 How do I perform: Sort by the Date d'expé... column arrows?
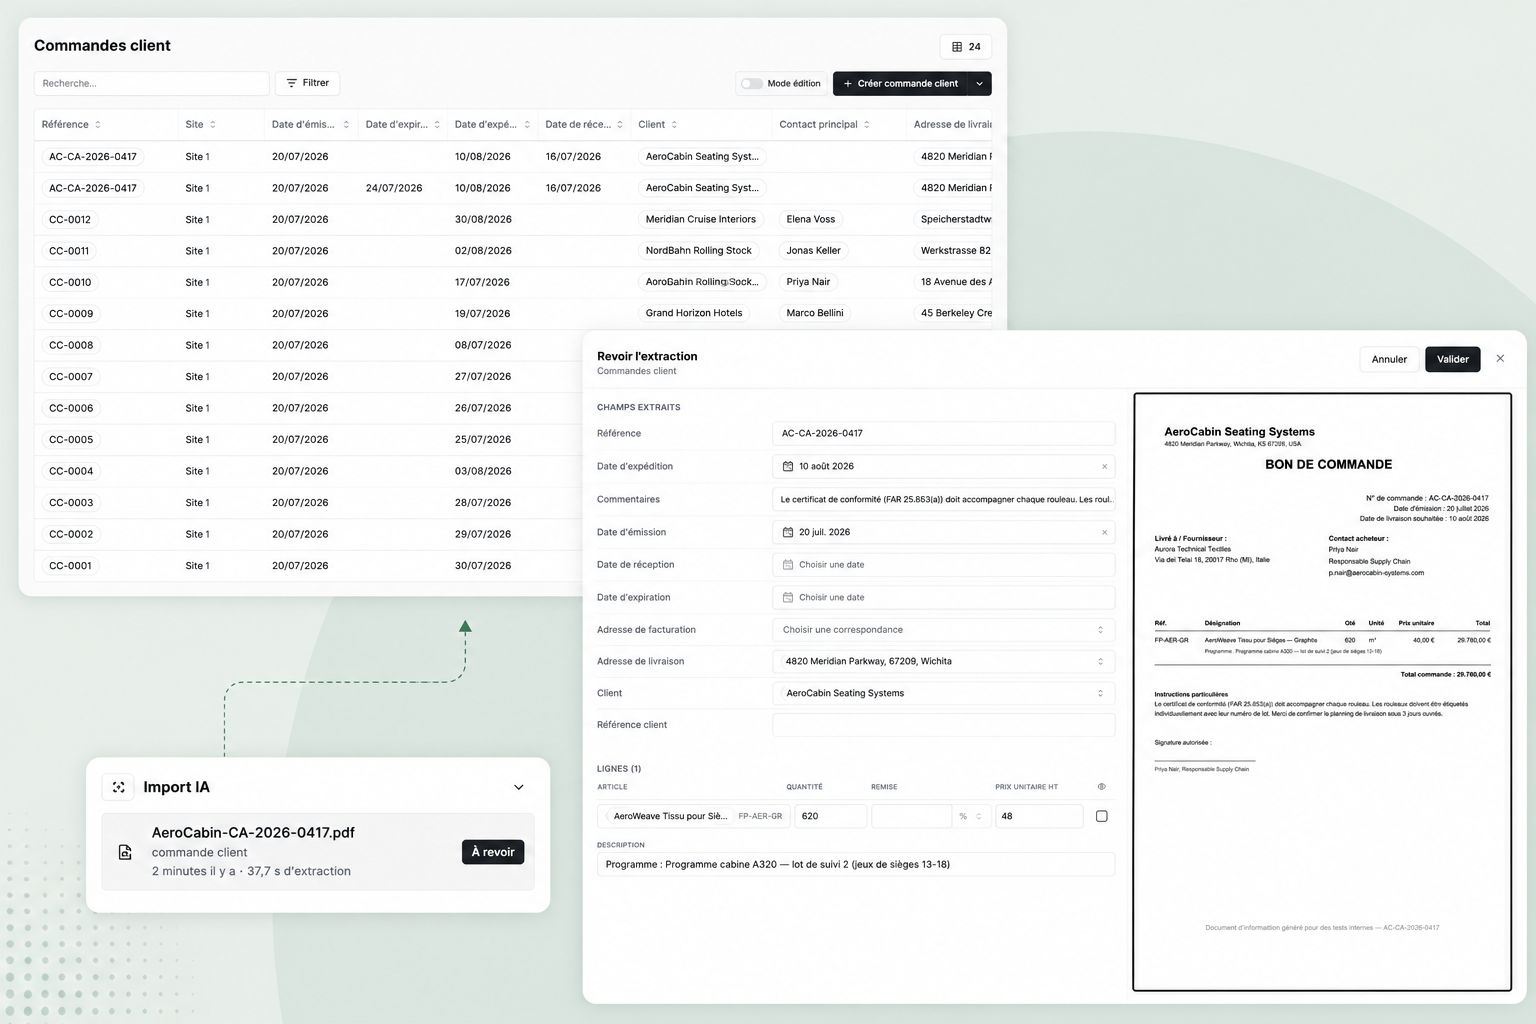click(527, 125)
